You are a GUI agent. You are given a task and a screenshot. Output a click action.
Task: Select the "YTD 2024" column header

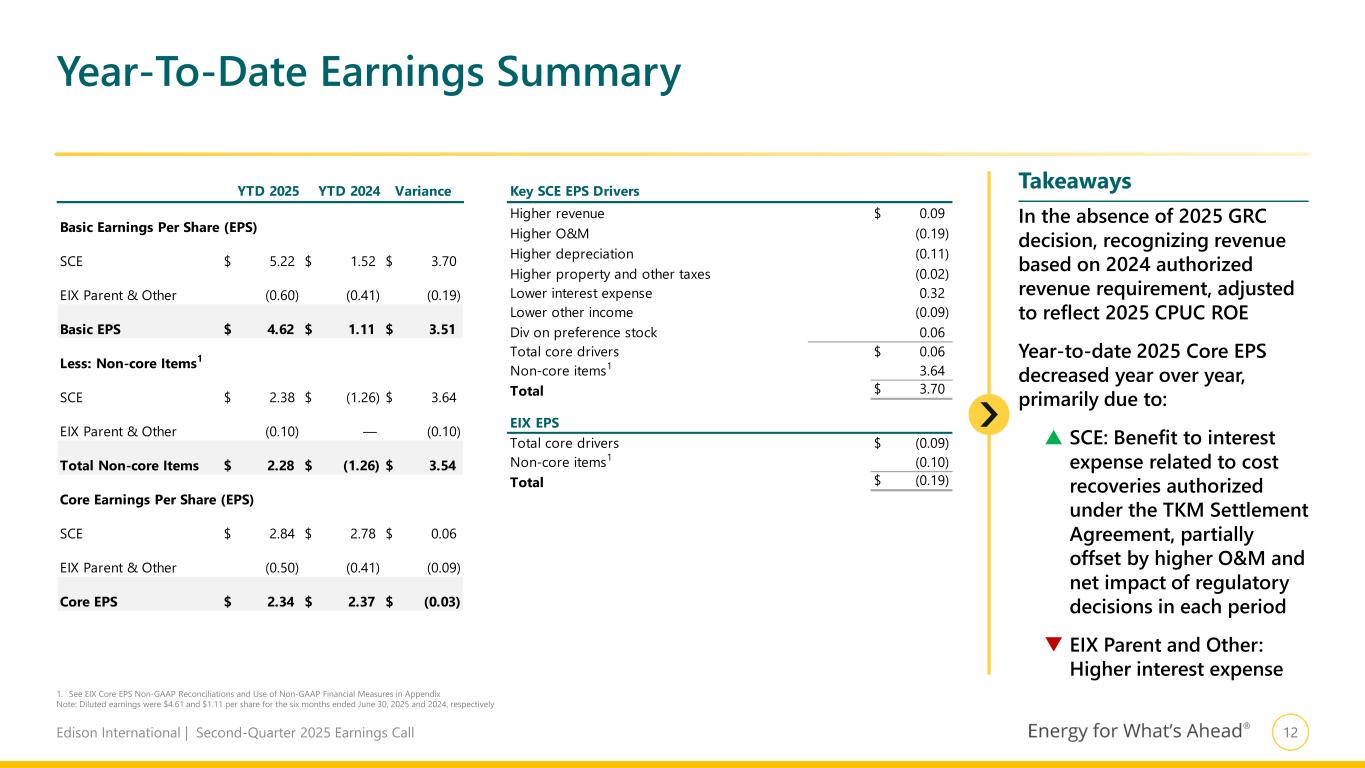tap(349, 191)
